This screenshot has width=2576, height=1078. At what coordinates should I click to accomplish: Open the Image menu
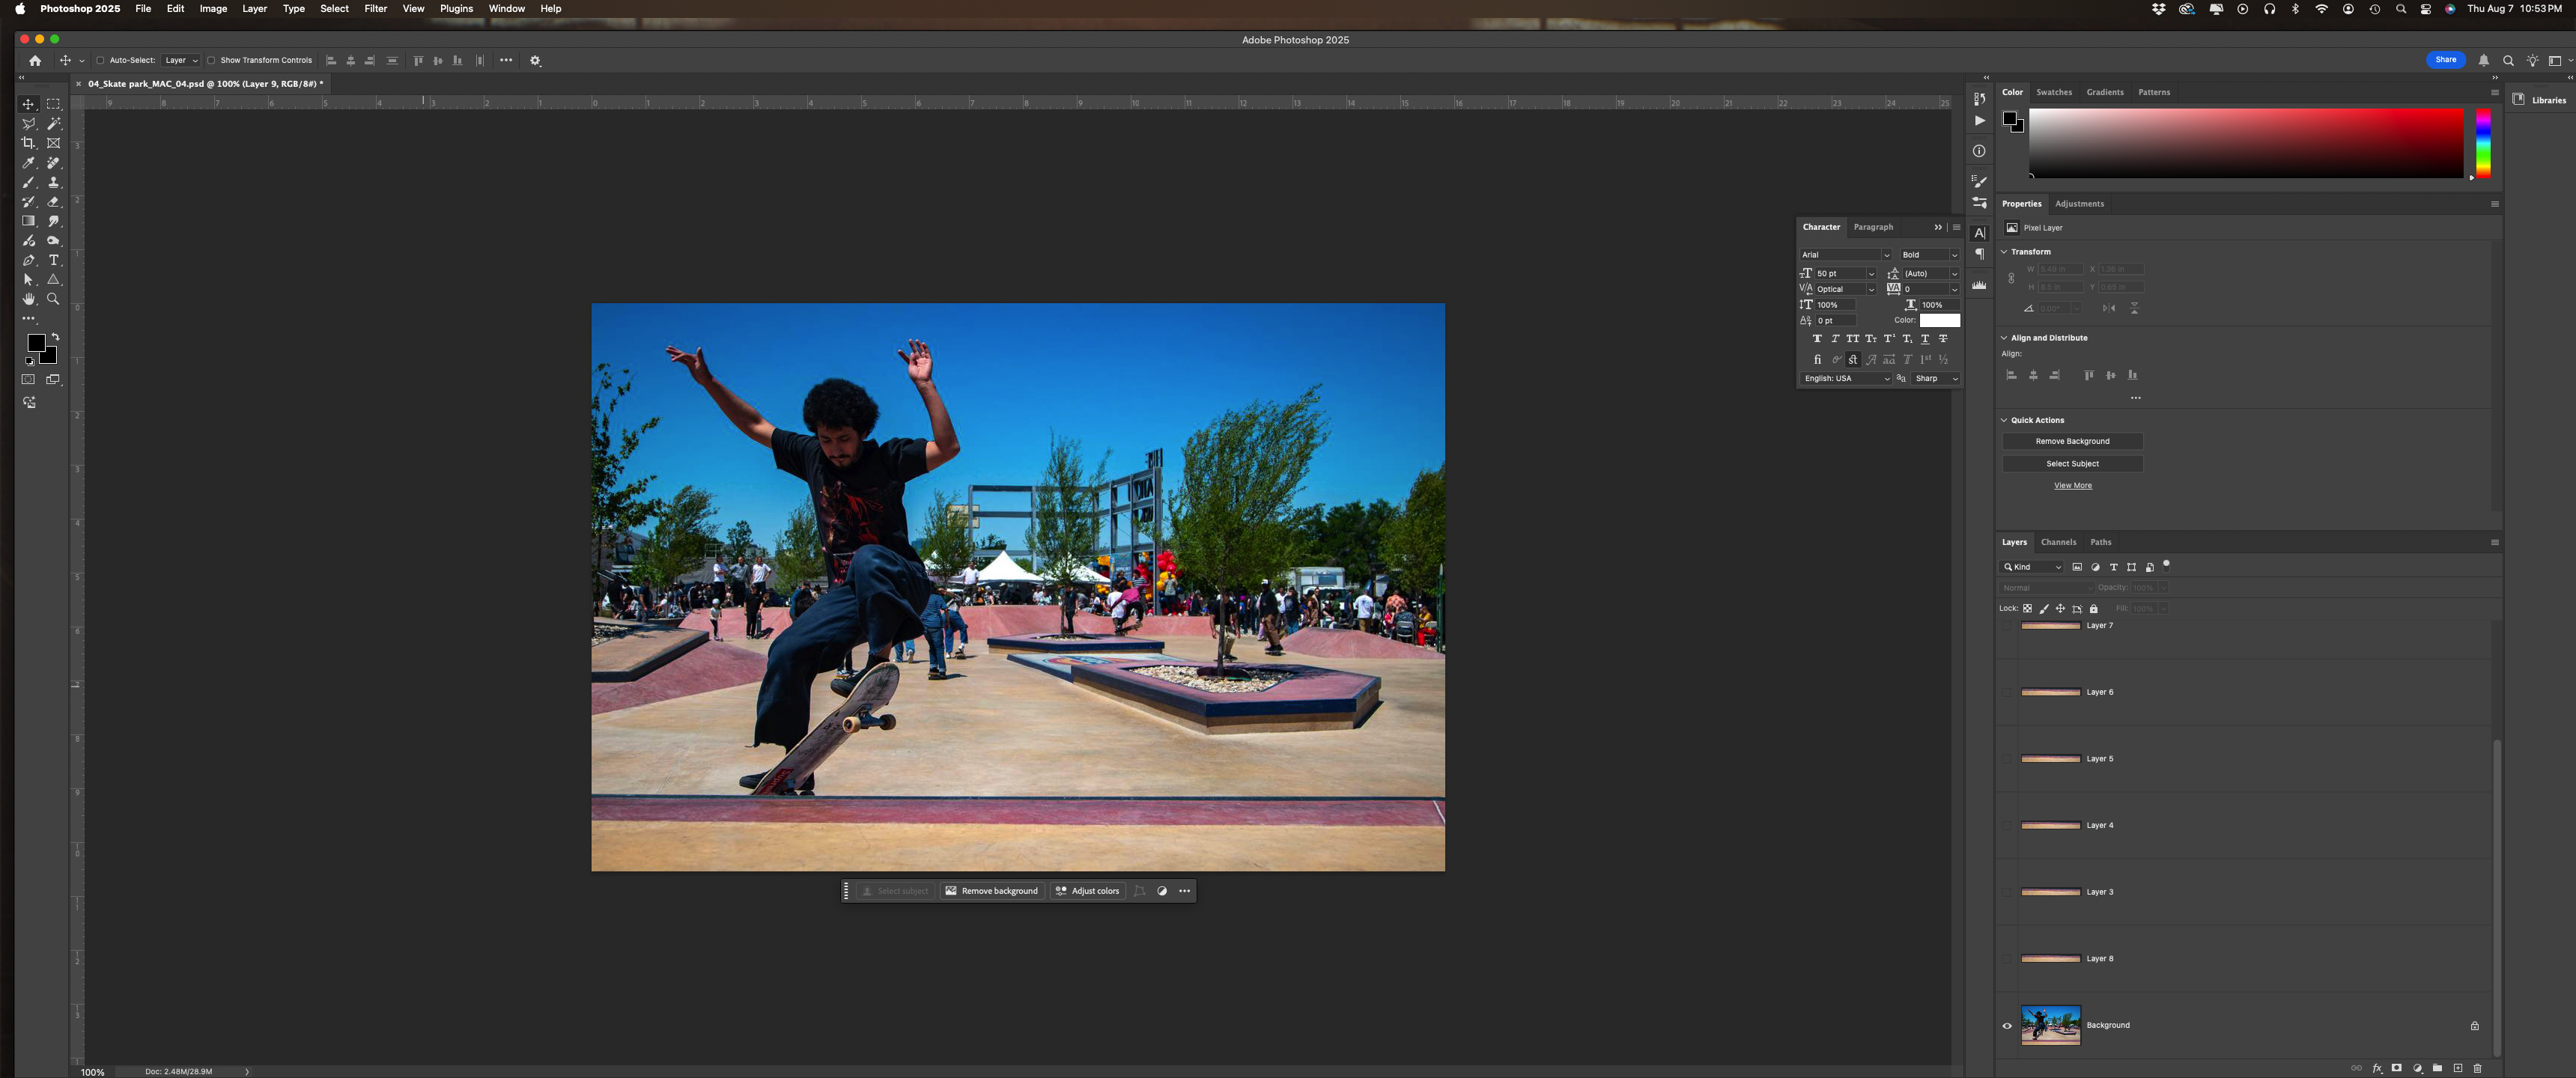click(213, 9)
